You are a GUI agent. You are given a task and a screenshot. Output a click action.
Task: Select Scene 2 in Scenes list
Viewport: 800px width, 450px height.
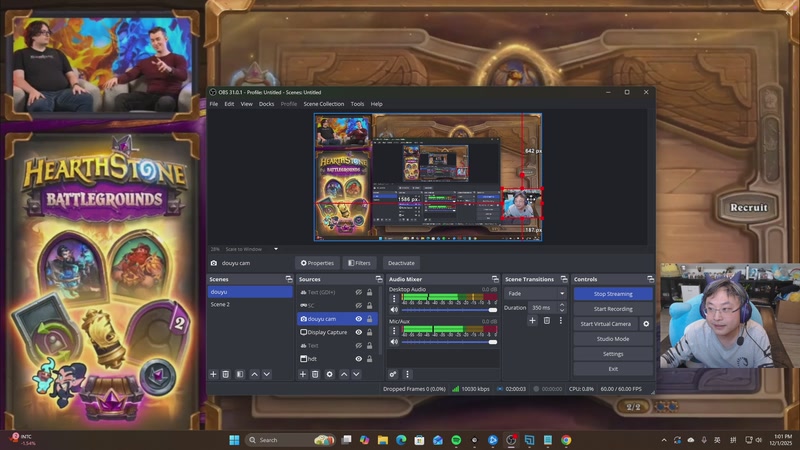(x=250, y=304)
